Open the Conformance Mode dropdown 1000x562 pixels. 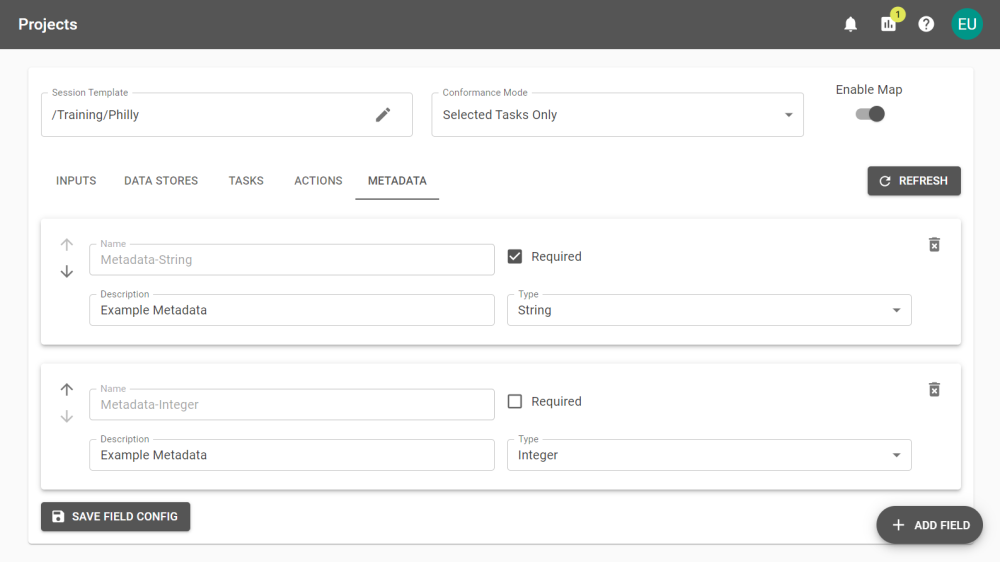[617, 115]
